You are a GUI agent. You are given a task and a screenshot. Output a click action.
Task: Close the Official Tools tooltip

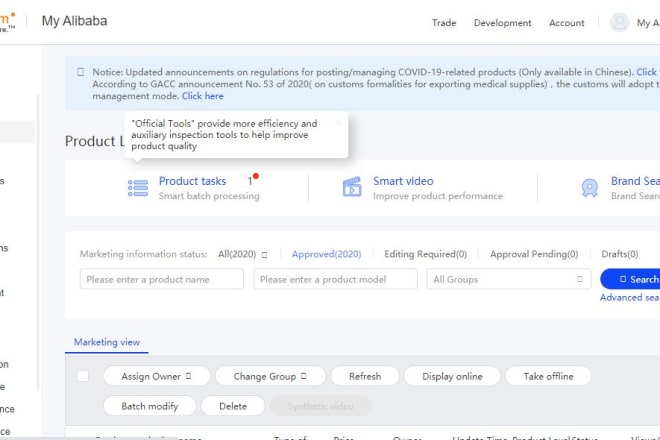[x=338, y=123]
